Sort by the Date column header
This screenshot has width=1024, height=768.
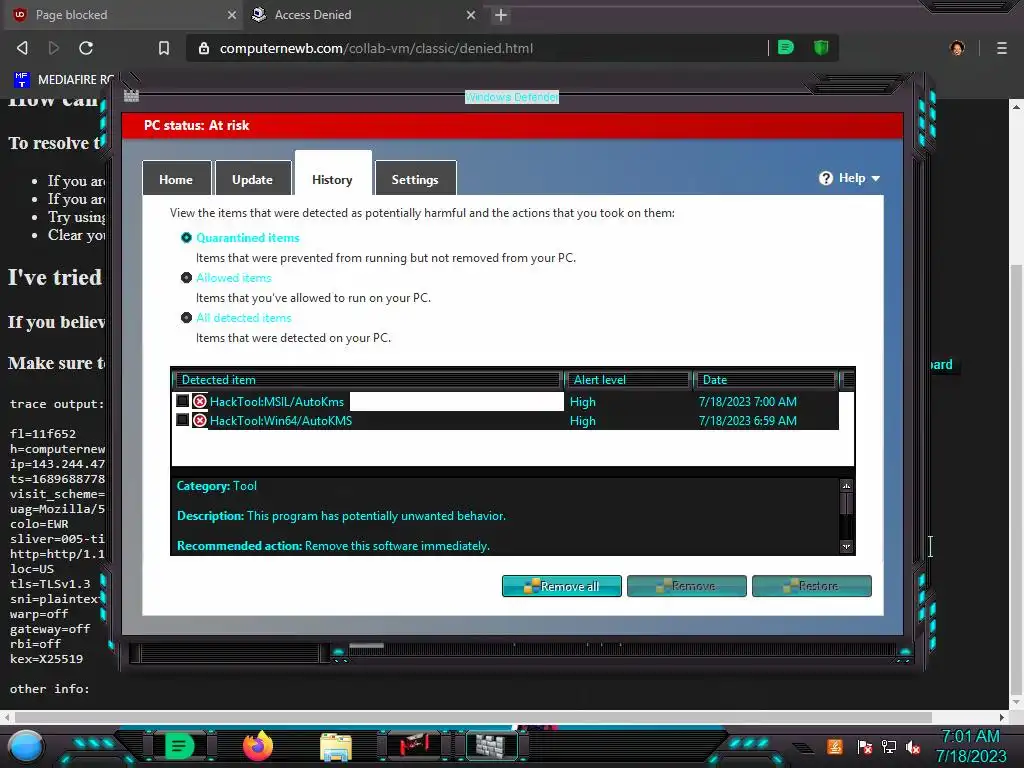[x=765, y=379]
